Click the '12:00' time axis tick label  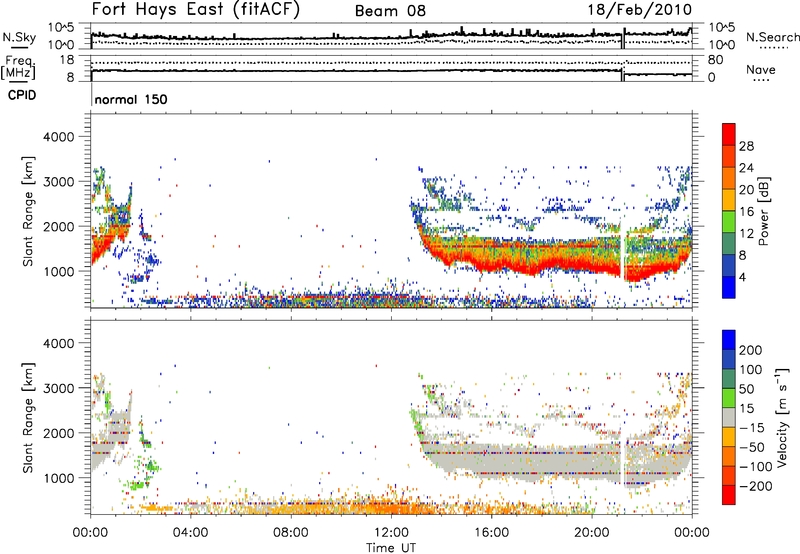391,533
